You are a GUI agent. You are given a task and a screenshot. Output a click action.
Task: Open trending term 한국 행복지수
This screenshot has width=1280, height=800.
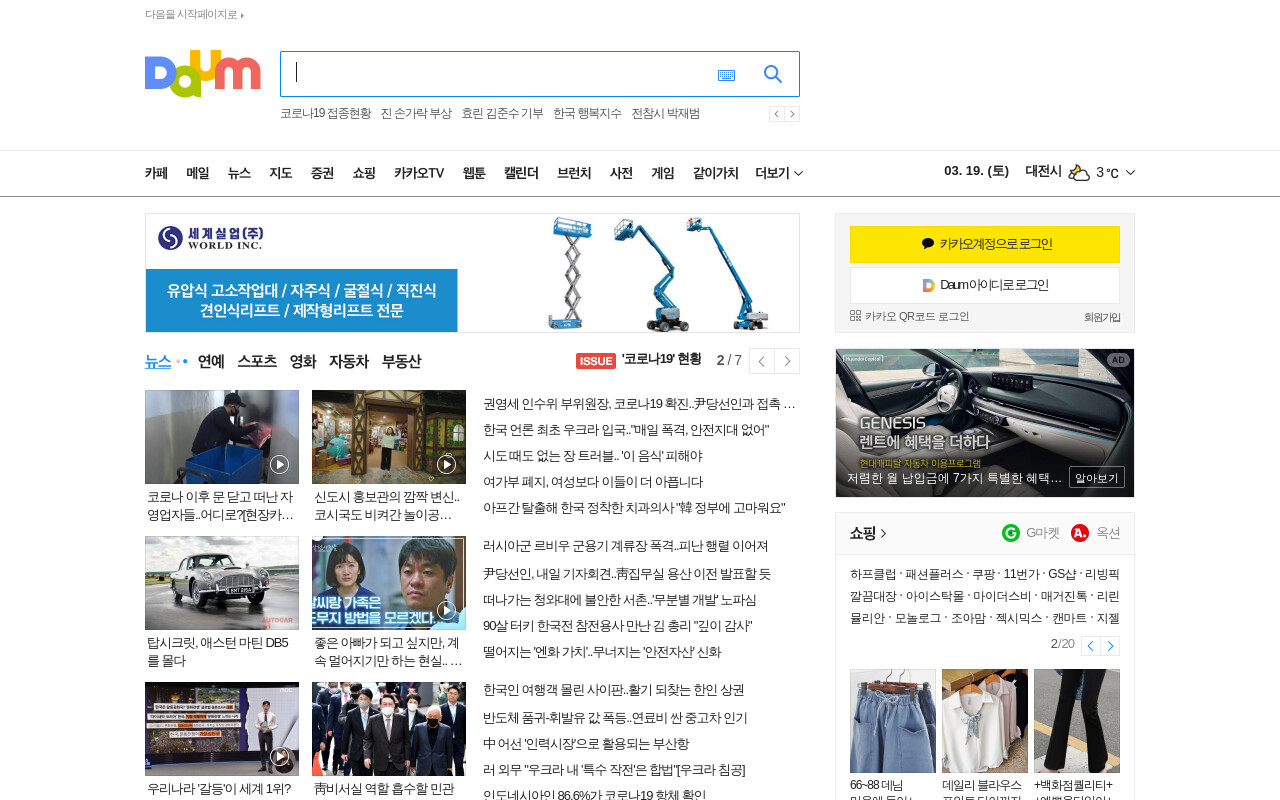coord(587,114)
